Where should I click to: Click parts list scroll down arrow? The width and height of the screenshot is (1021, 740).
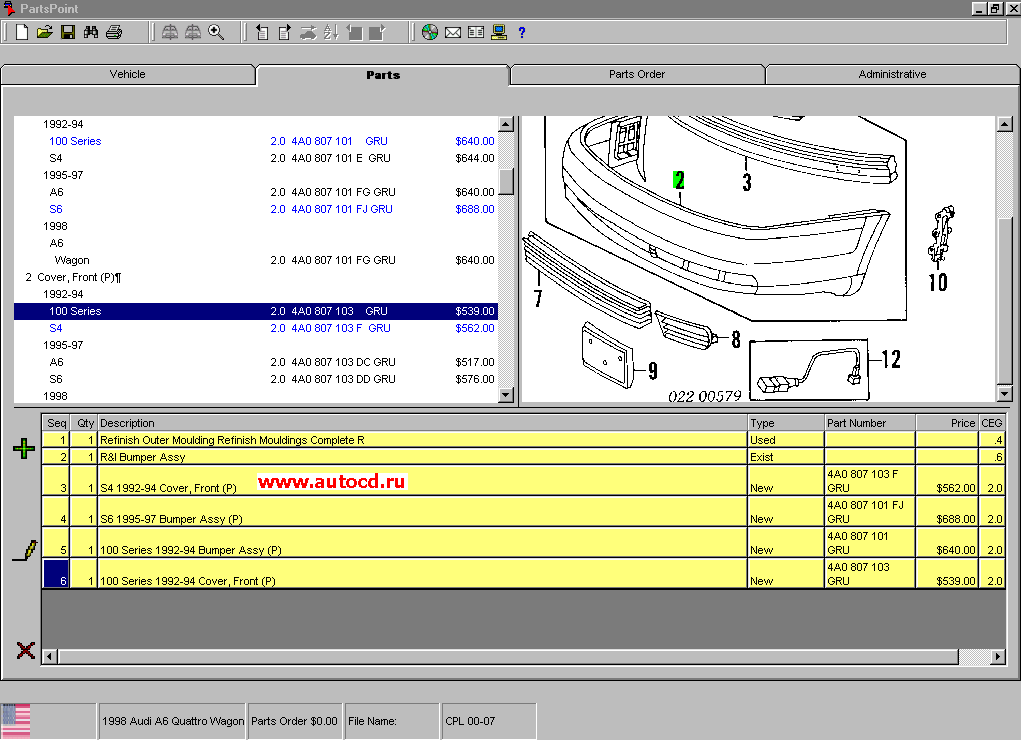[x=506, y=394]
